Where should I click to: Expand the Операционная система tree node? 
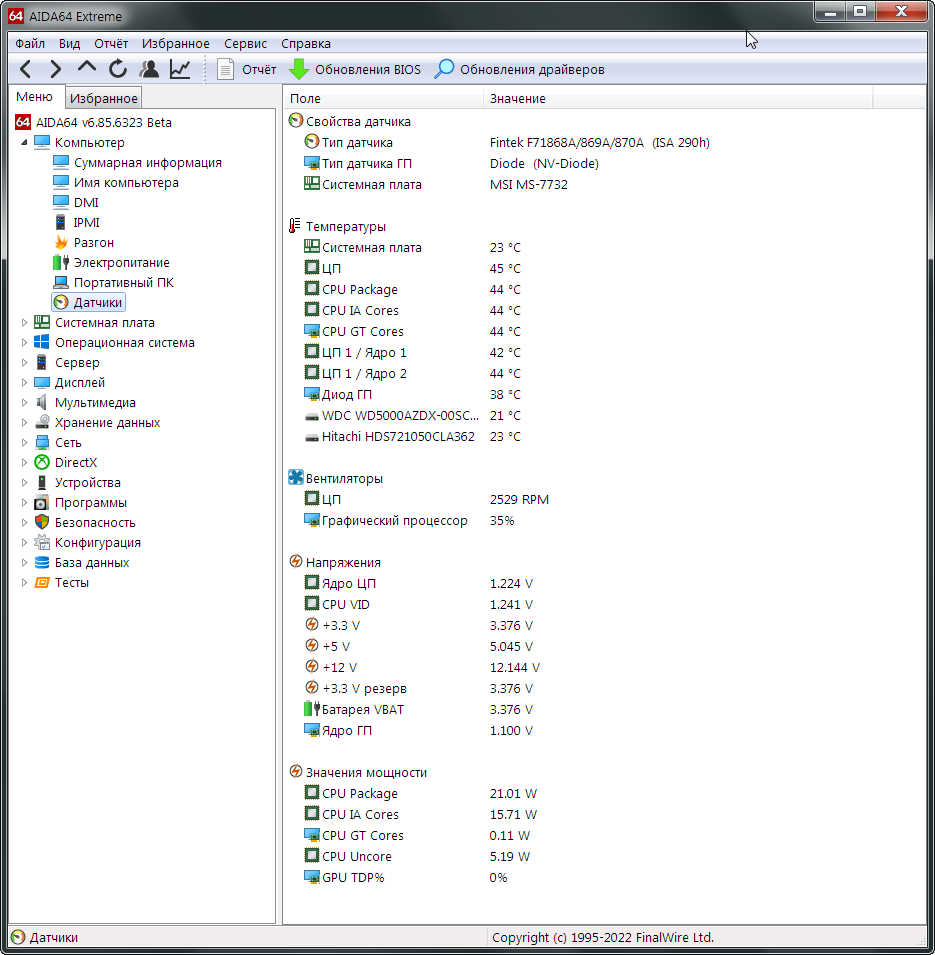click(24, 342)
